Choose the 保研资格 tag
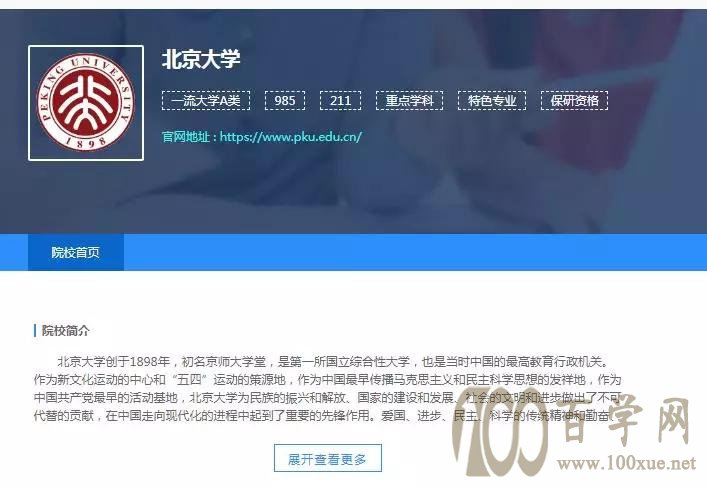This screenshot has height=487, width=707. click(x=574, y=100)
